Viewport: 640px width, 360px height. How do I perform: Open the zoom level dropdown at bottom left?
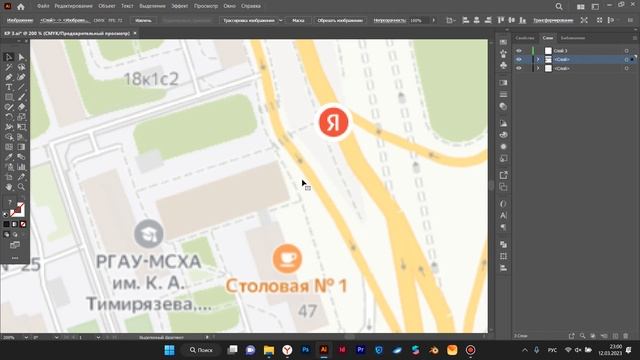pyautogui.click(x=26, y=338)
